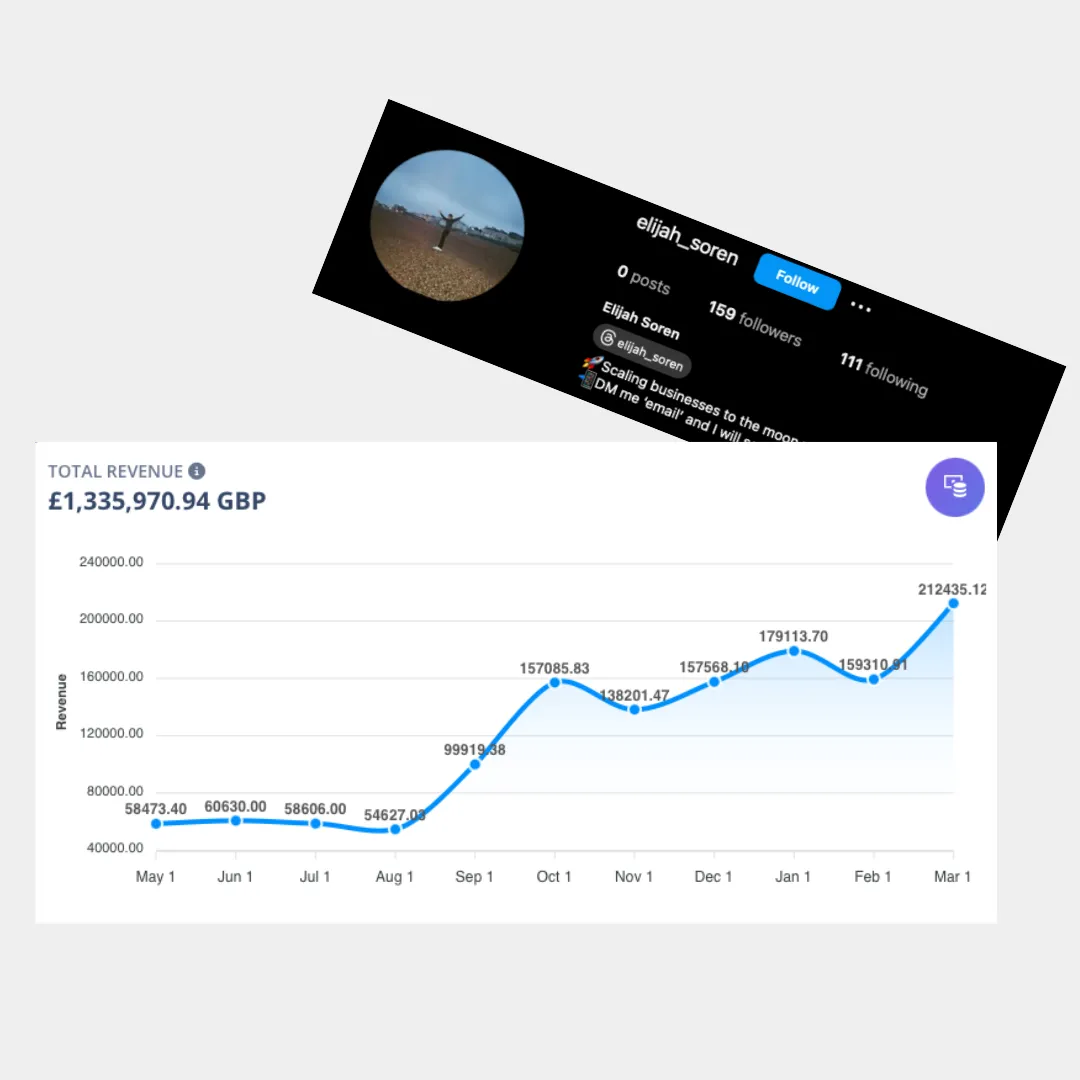Open the three-dot profile options menu
This screenshot has height=1080, width=1080.
(860, 305)
